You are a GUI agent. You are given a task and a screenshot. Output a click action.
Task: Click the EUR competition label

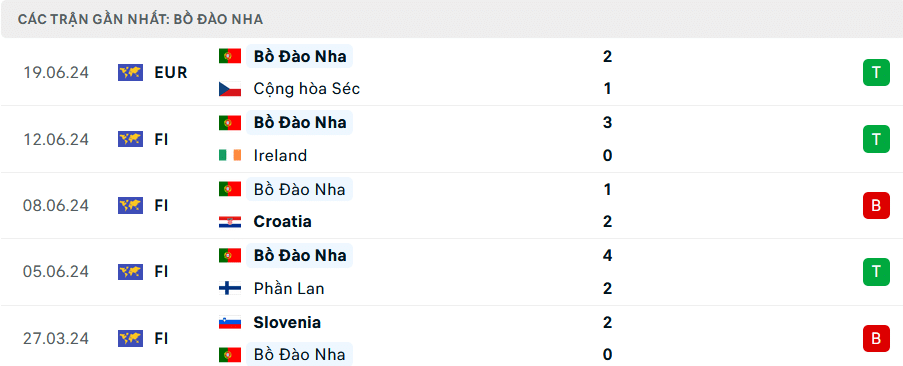tap(171, 73)
